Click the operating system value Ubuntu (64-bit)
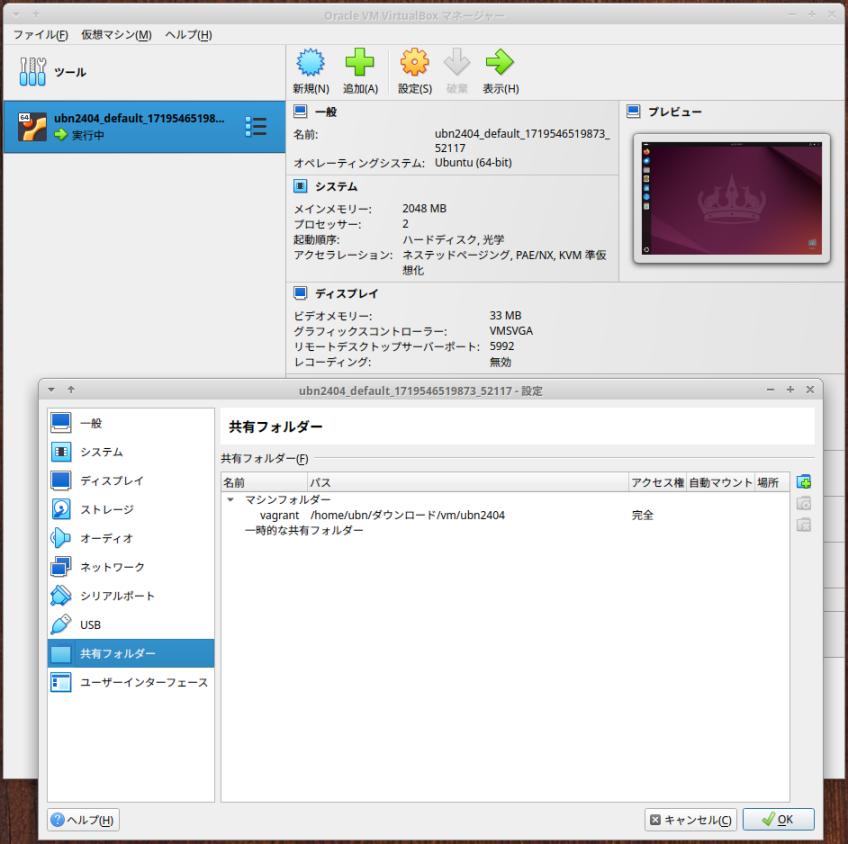This screenshot has height=844, width=848. [473, 162]
